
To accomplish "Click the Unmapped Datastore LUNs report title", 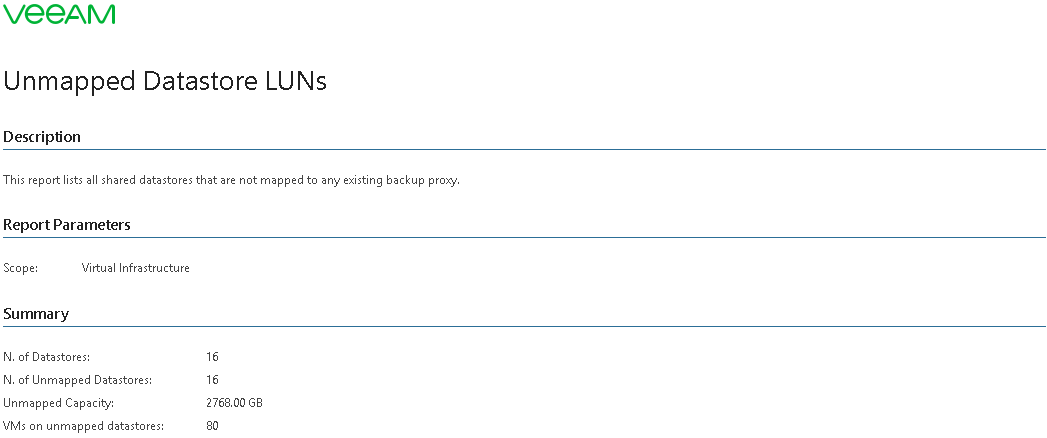I will (x=165, y=82).
